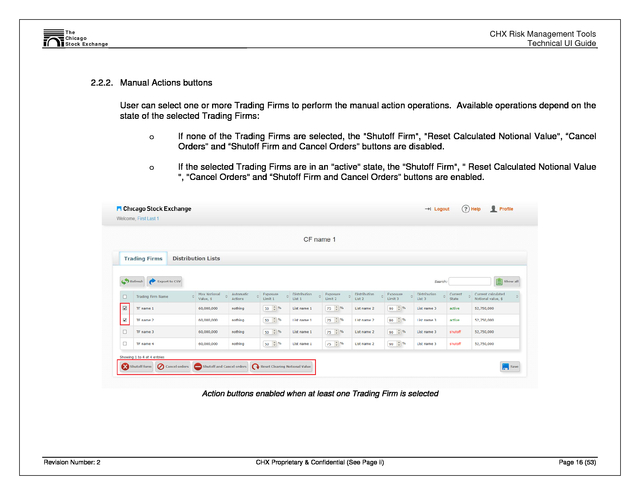Click 'nothing' automatic action in TF name 1 row
640x495 pixels.
238,309
